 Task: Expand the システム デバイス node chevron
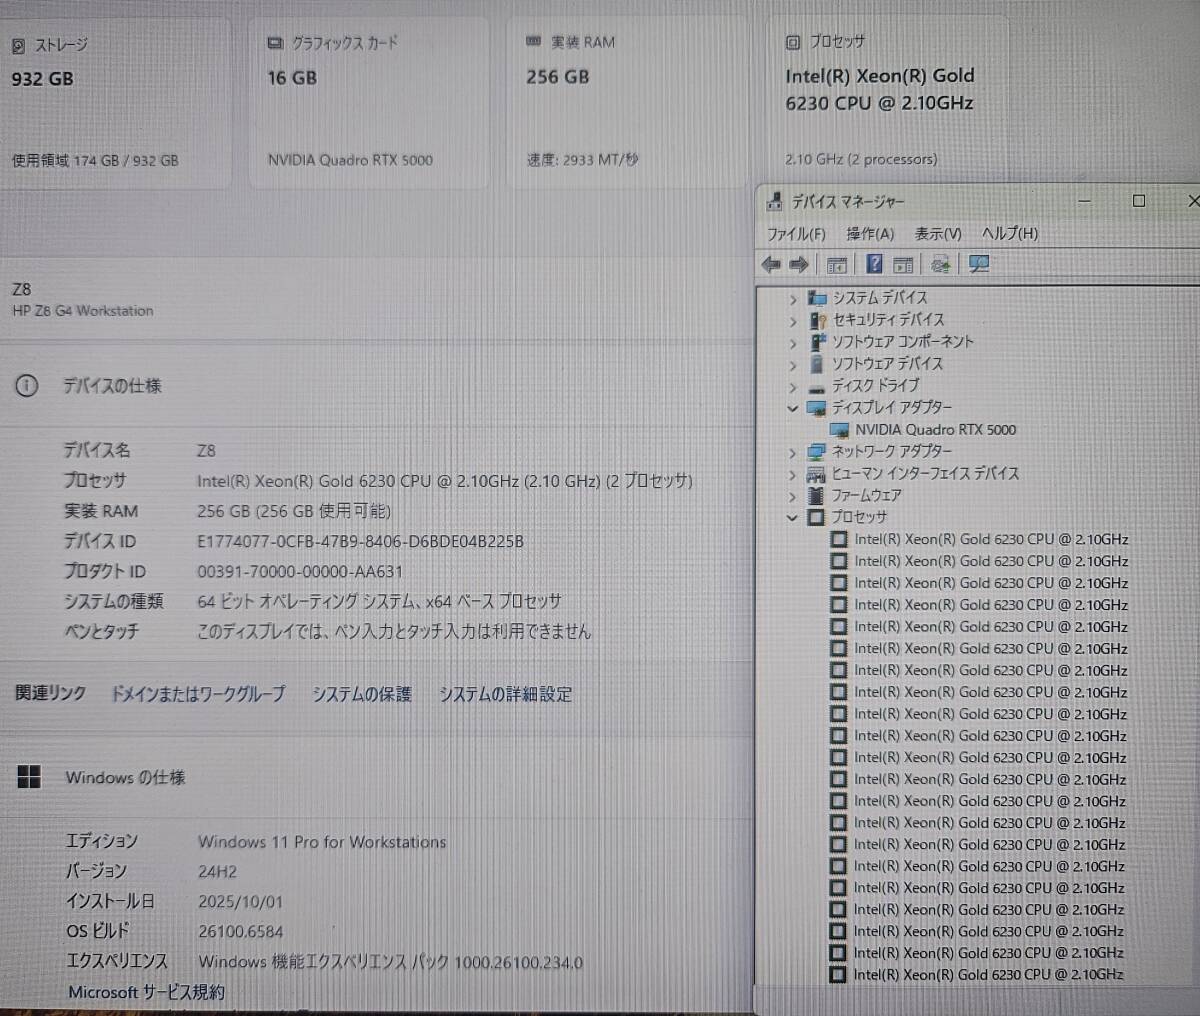pyautogui.click(x=793, y=299)
